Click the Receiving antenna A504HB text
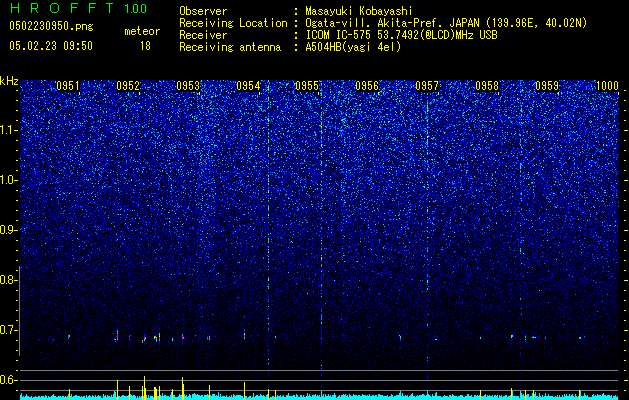629x400 pixels. pyautogui.click(x=353, y=47)
